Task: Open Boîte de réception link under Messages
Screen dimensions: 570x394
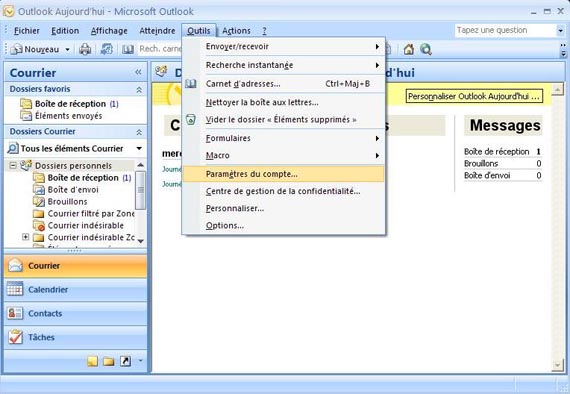Action: click(496, 152)
